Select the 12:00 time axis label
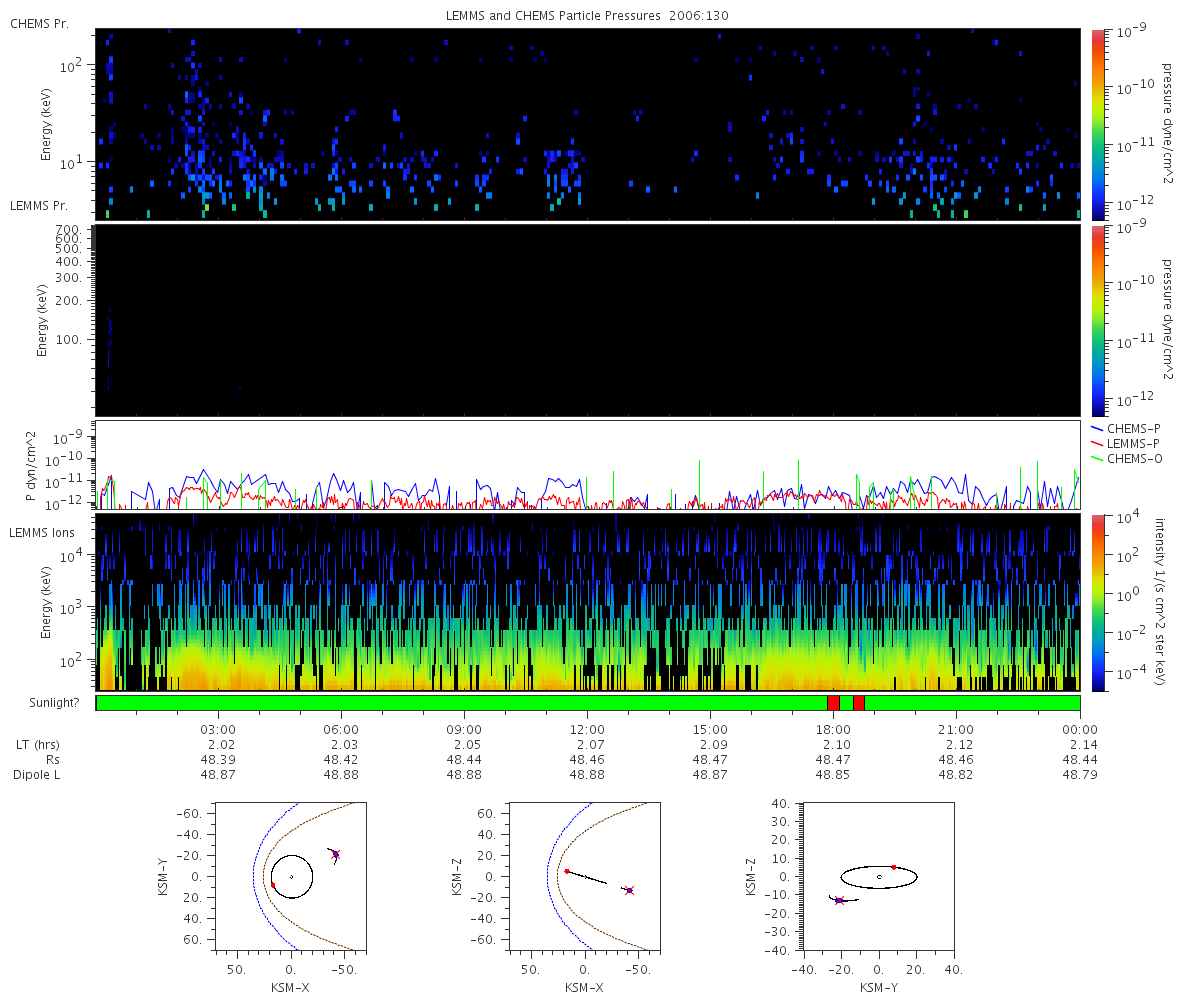 click(x=587, y=729)
